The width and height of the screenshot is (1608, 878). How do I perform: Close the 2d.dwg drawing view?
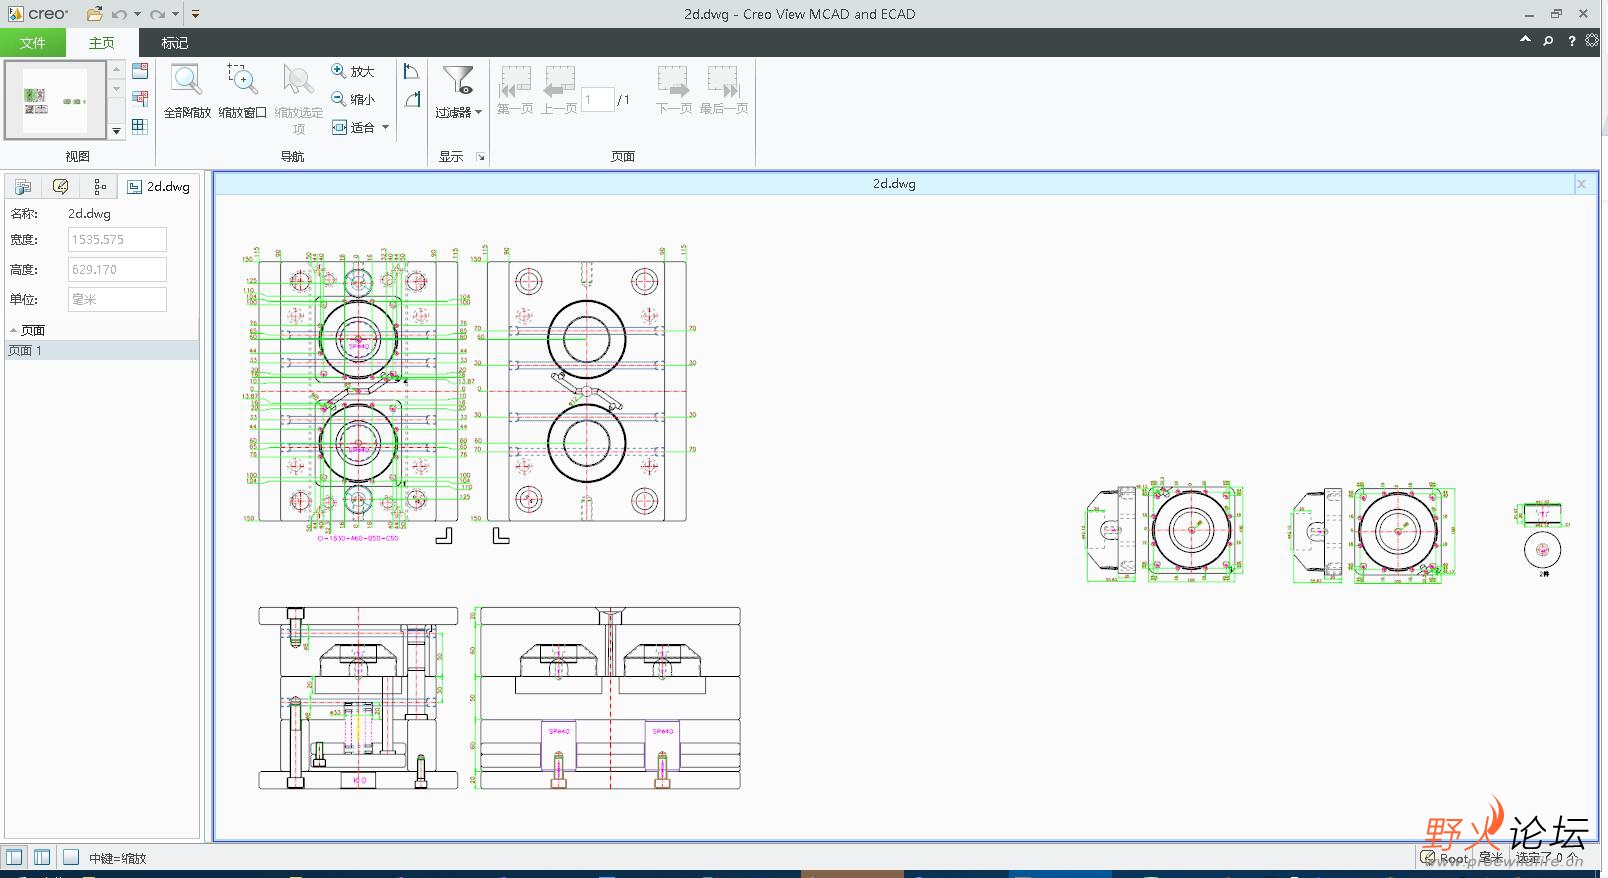pos(1581,184)
